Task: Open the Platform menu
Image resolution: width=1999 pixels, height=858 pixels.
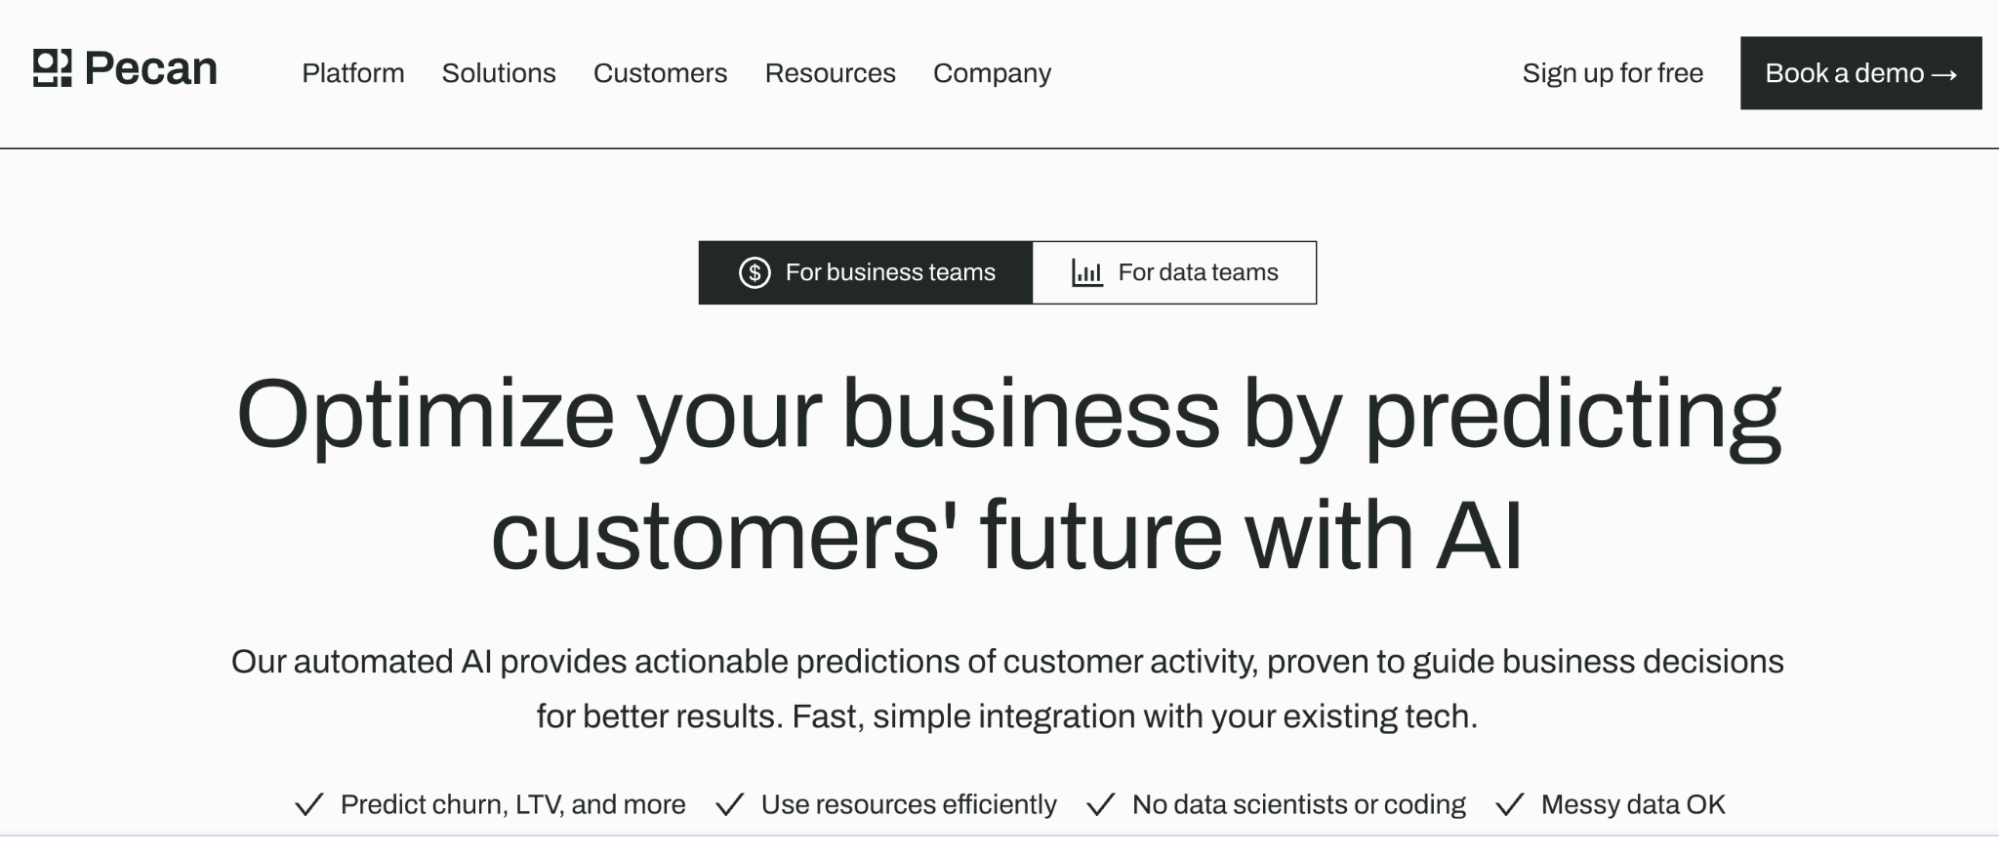Action: pyautogui.click(x=353, y=73)
